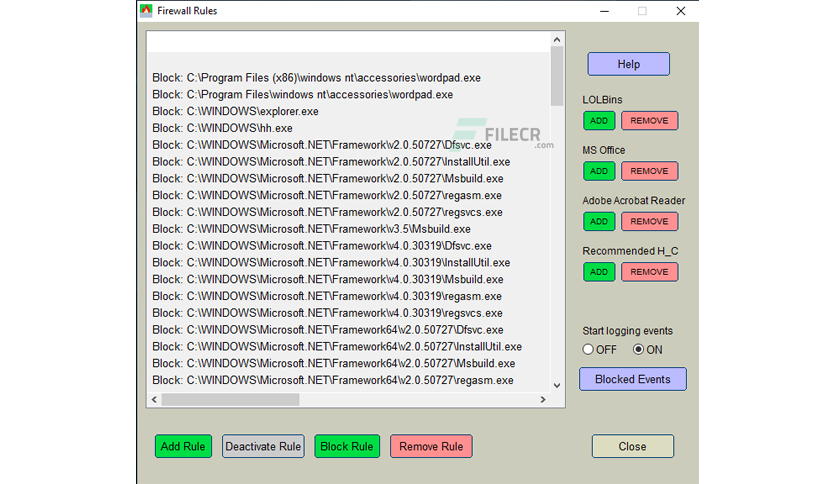Open the Blocked Events list
Screen dimensions: 836x484
click(x=633, y=379)
